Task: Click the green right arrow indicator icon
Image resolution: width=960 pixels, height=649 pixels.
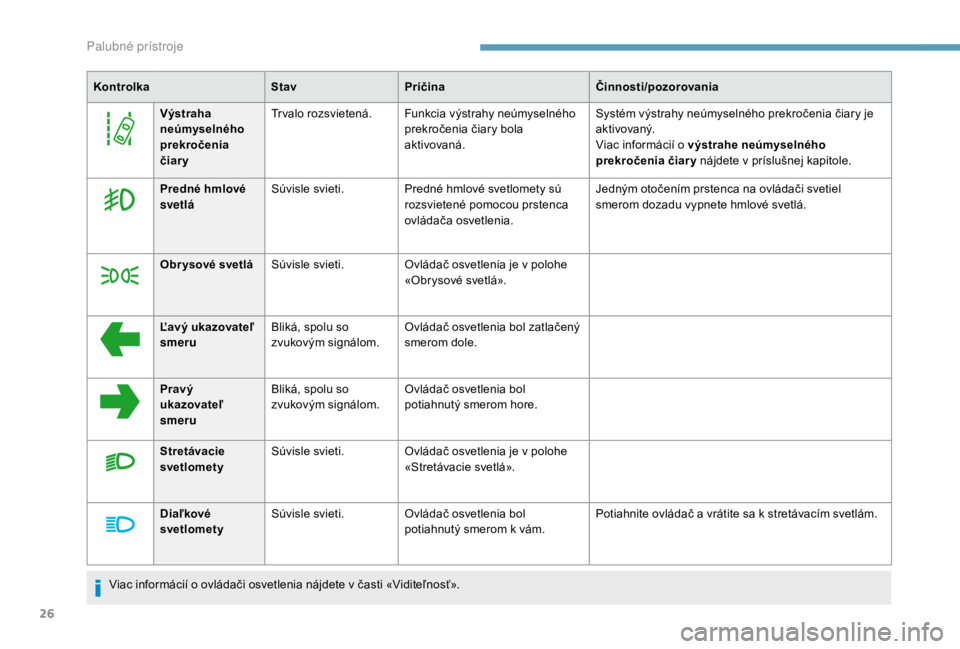Action: [120, 401]
